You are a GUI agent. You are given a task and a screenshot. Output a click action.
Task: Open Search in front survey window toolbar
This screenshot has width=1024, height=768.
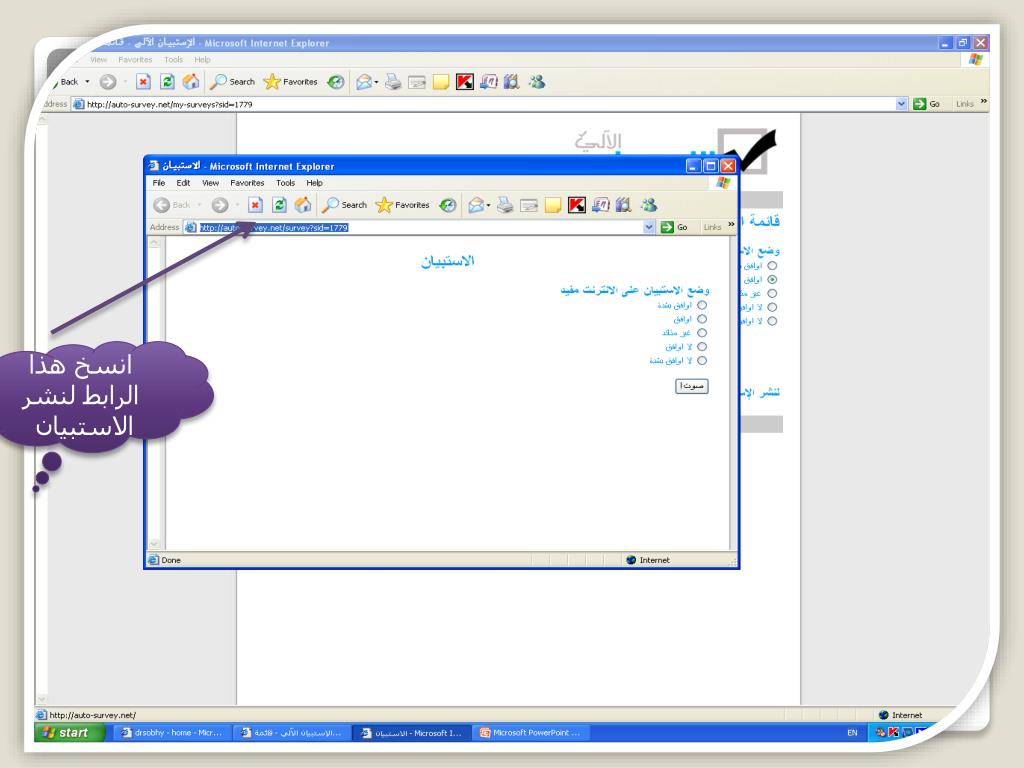345,205
